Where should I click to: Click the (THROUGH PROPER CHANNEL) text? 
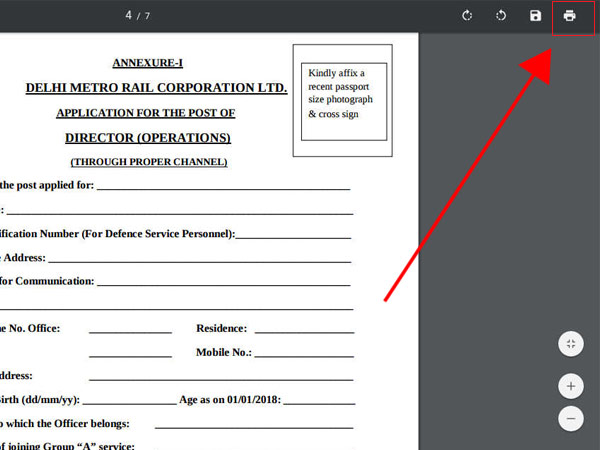(149, 162)
